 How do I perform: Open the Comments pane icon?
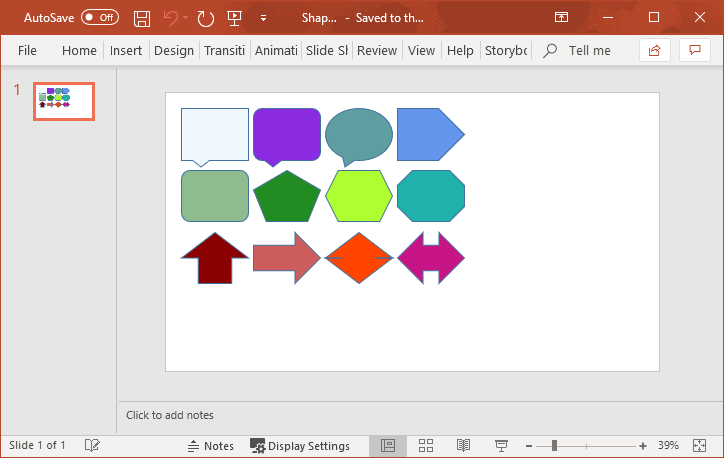pos(694,50)
